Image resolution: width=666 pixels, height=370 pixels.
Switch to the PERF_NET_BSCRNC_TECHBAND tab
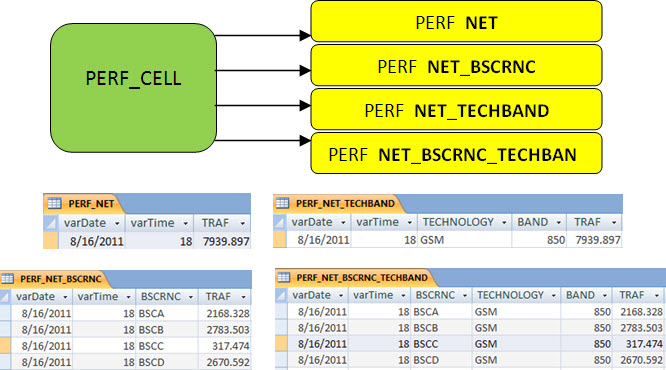tap(356, 277)
